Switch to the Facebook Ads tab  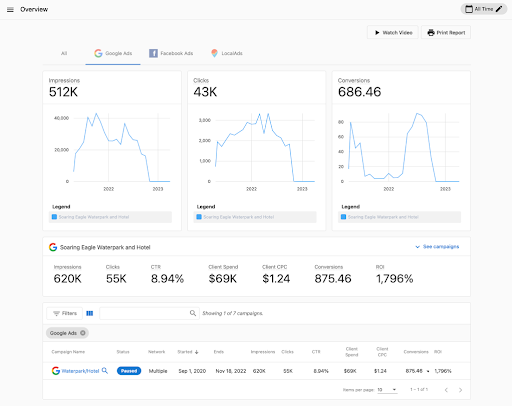[171, 53]
